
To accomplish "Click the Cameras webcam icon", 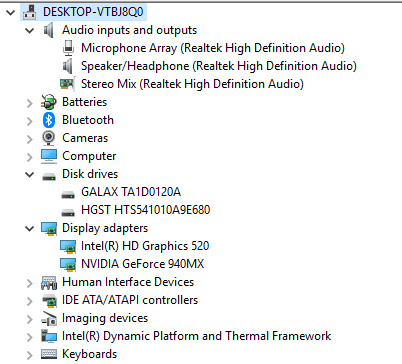I will click(49, 138).
